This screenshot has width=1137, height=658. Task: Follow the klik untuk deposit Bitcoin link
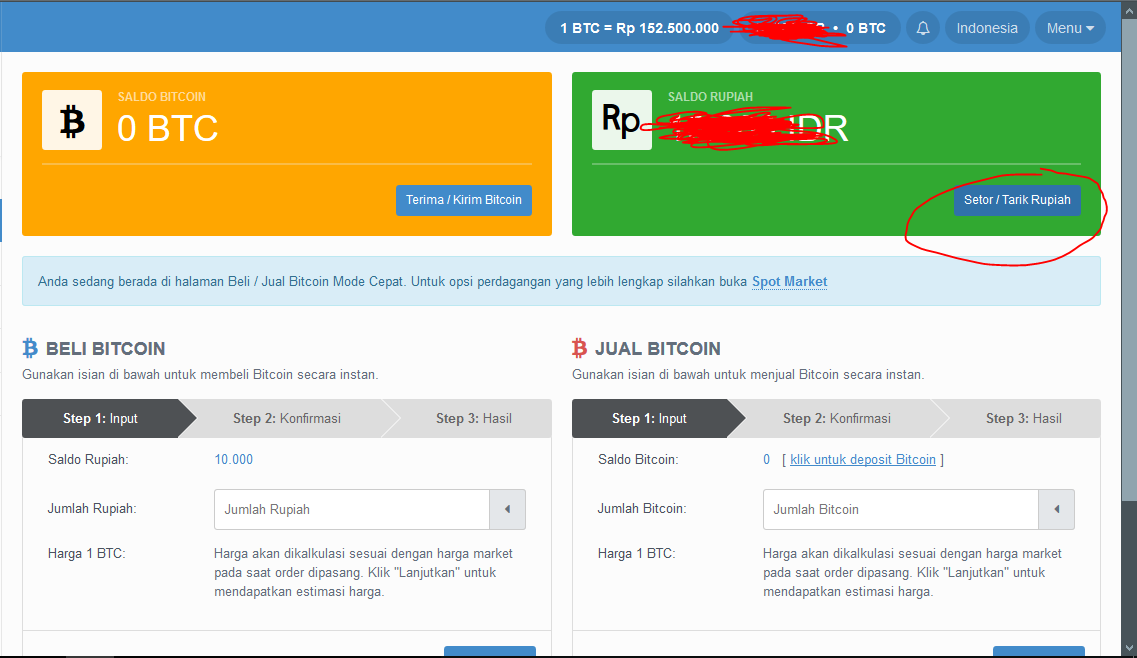[x=862, y=459]
